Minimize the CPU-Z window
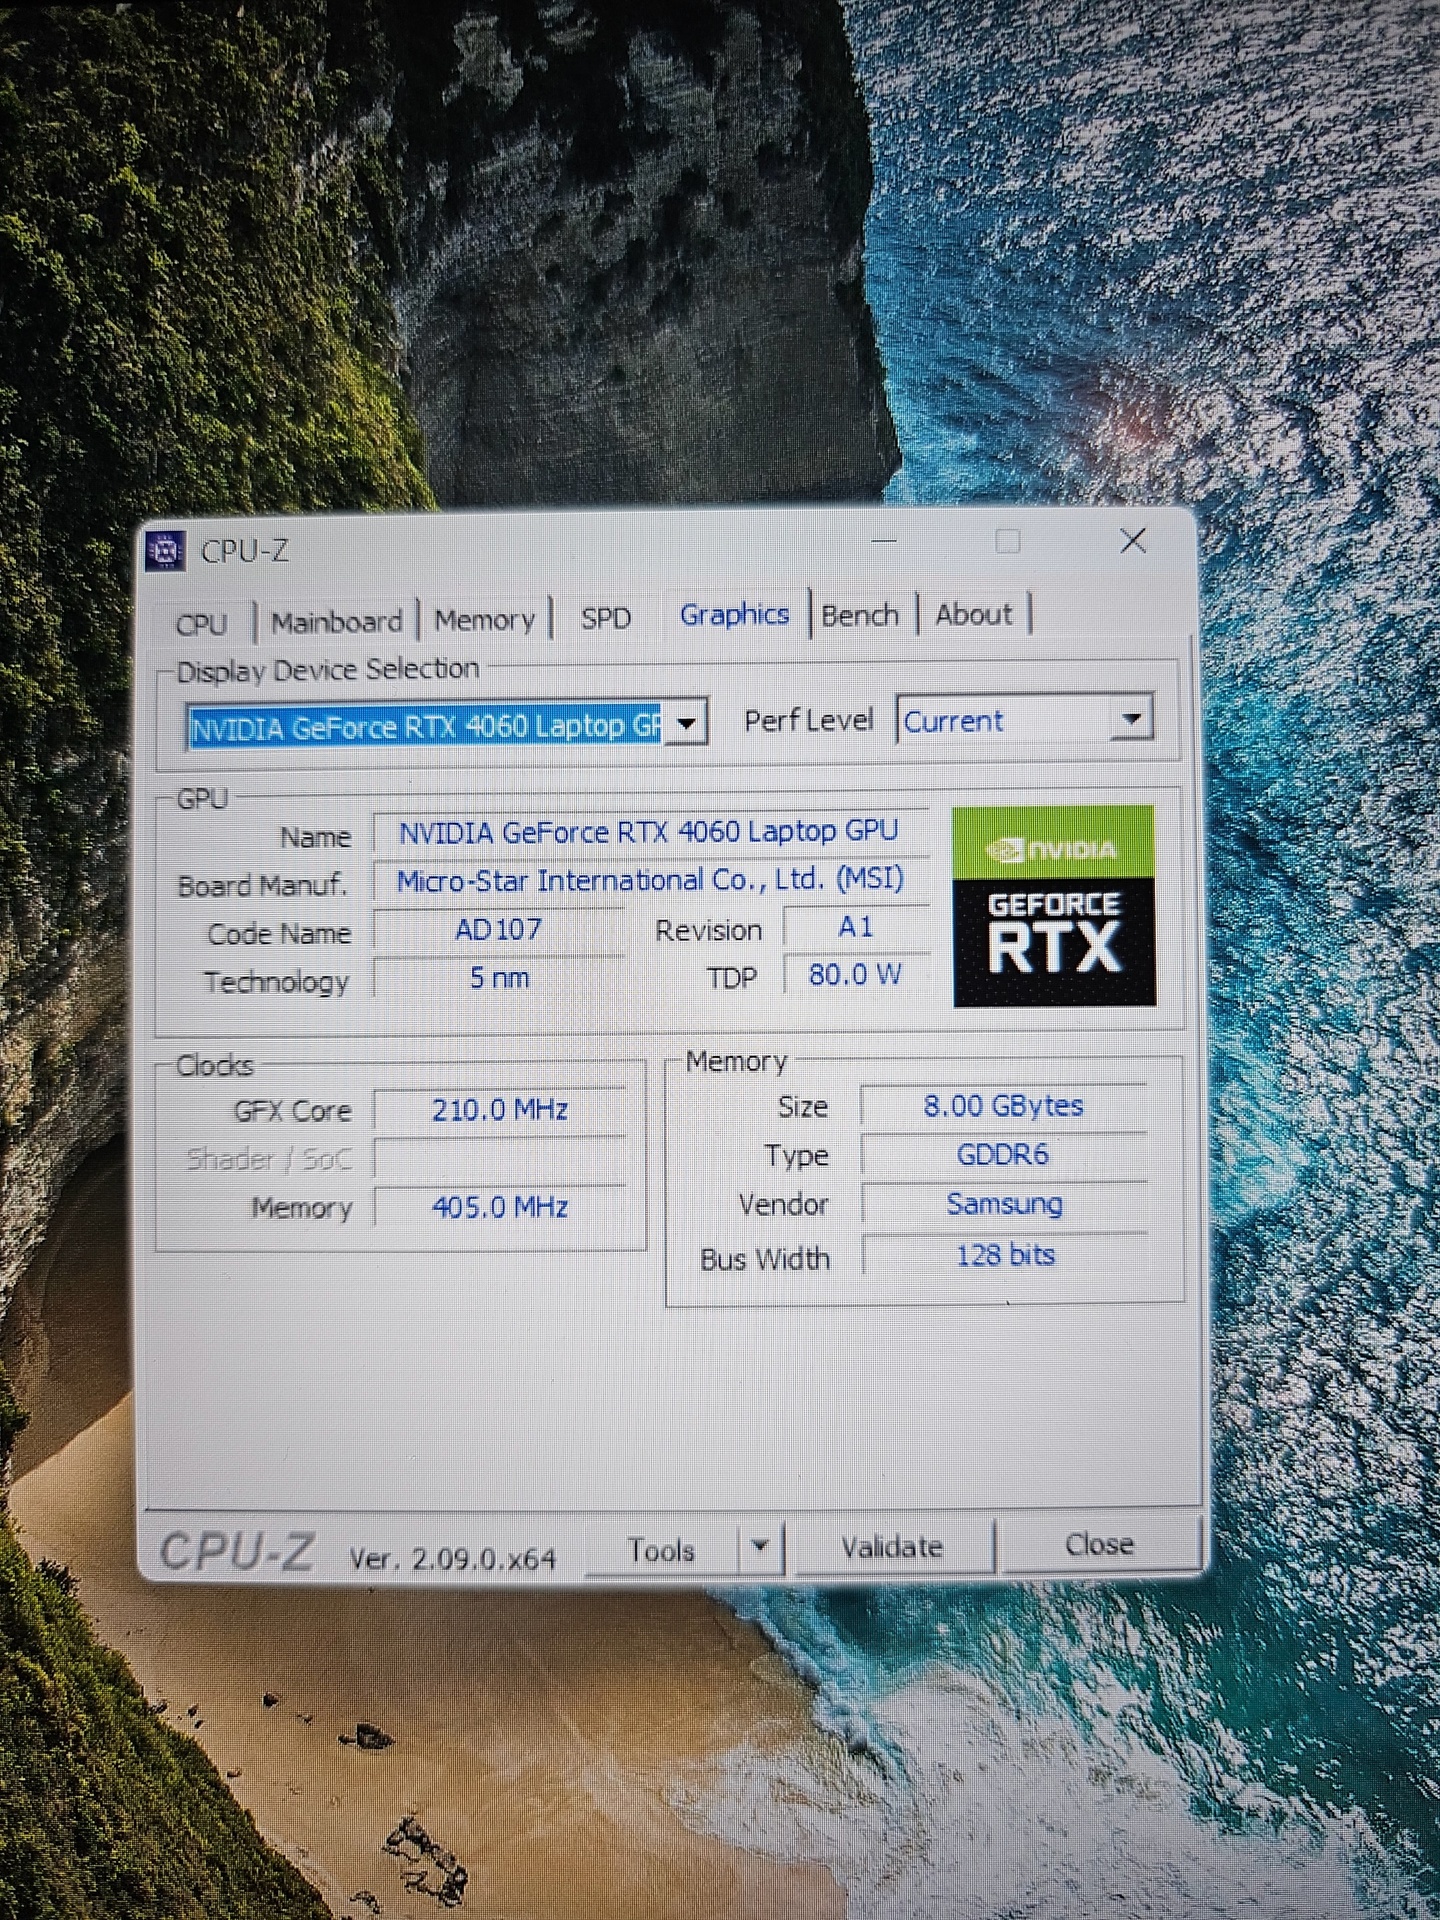The image size is (1440, 1920). point(883,541)
